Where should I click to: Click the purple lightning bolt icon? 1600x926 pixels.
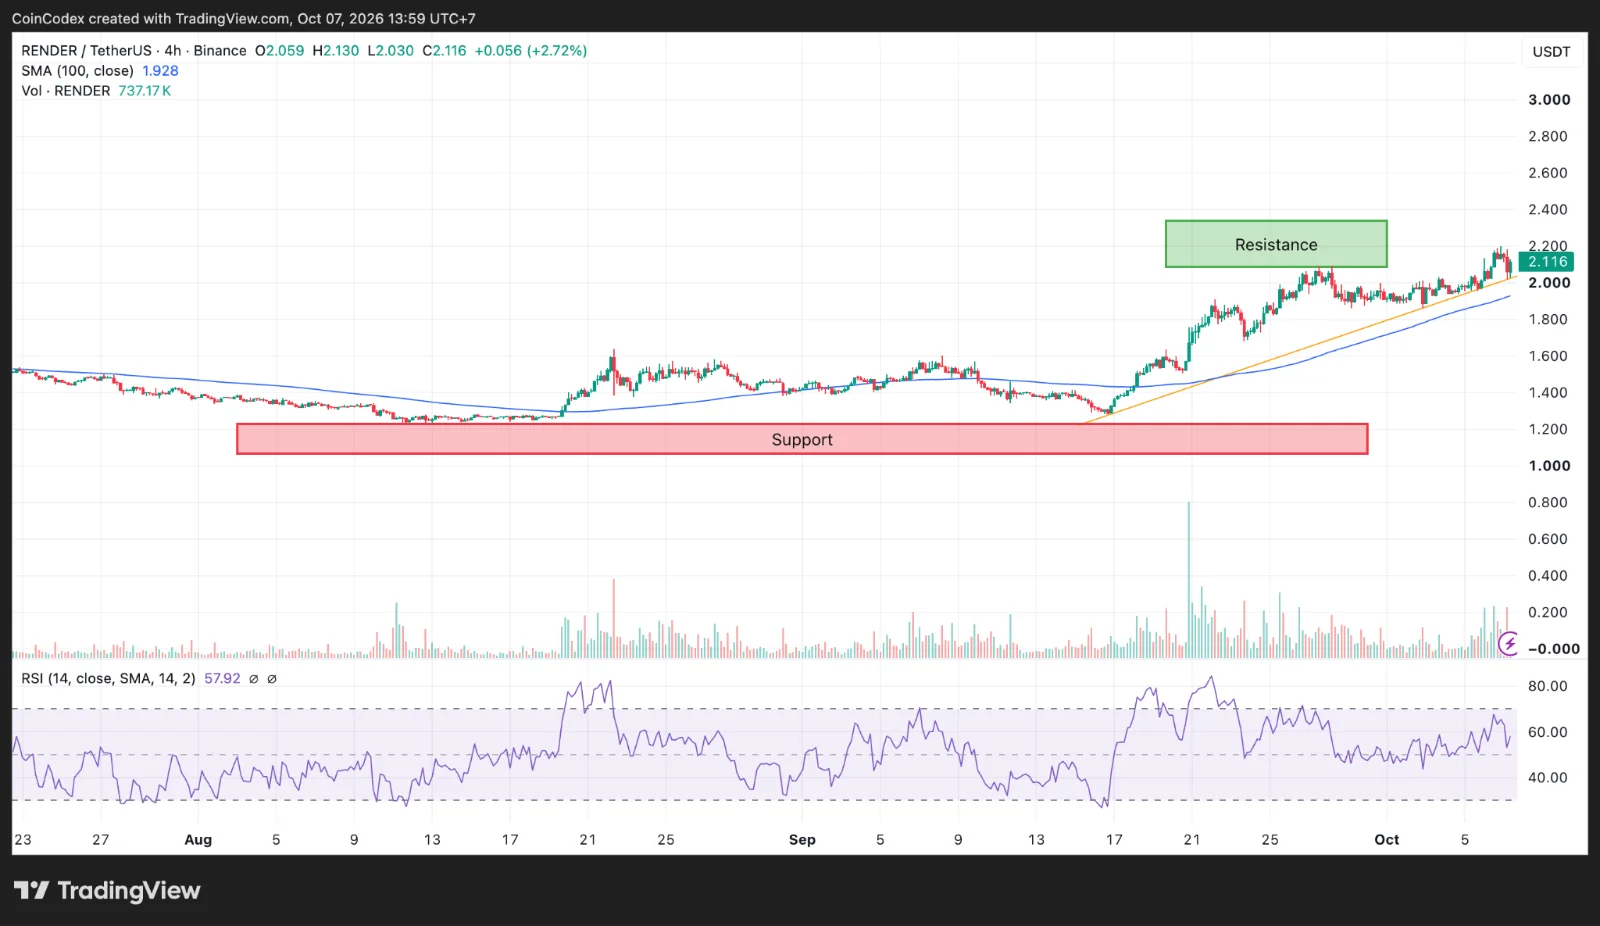tap(1508, 643)
